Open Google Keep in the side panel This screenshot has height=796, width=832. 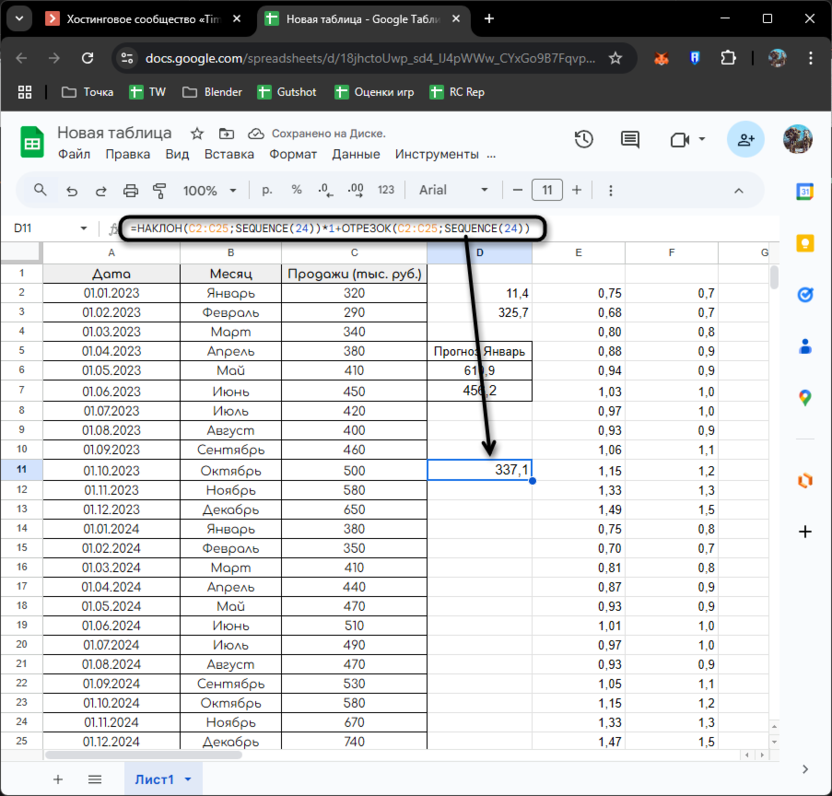coord(805,243)
